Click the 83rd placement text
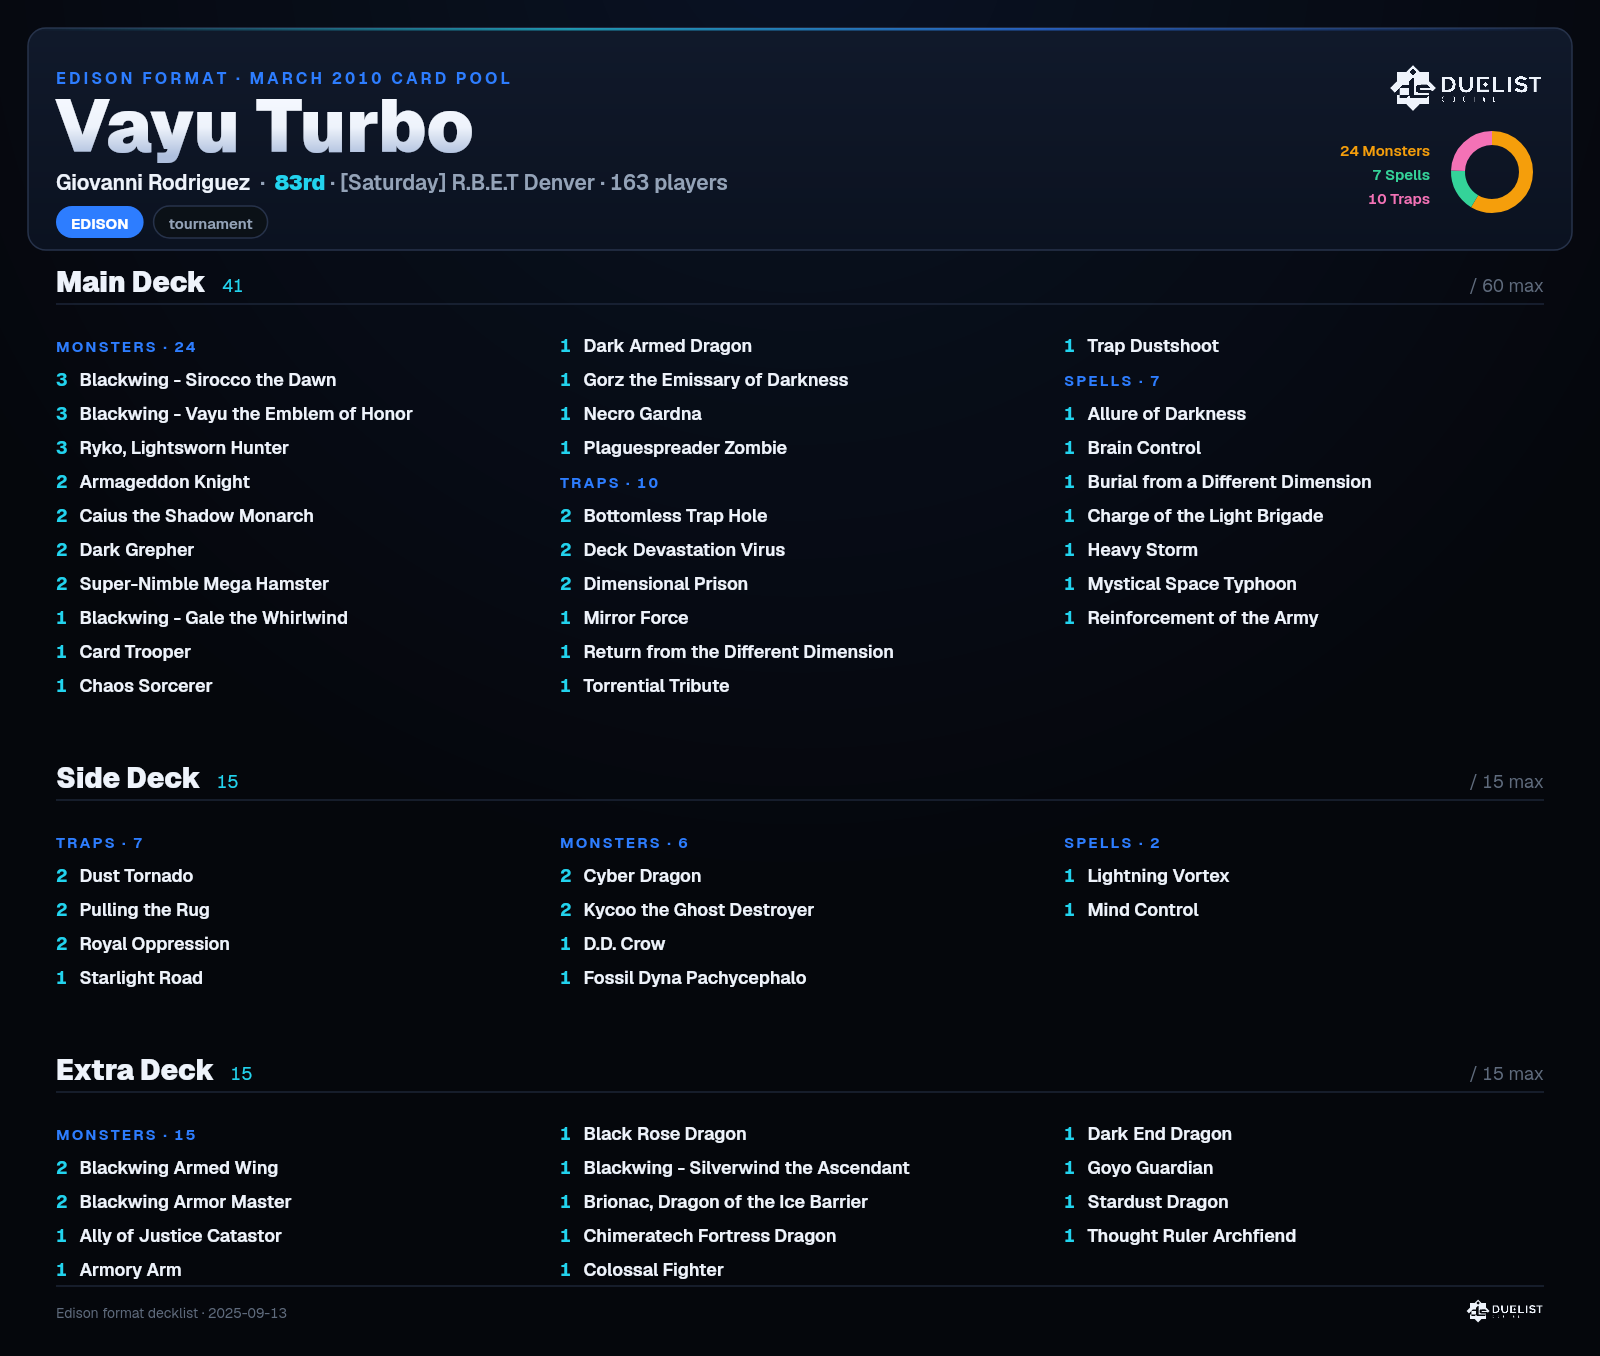This screenshot has width=1600, height=1356. coord(300,183)
